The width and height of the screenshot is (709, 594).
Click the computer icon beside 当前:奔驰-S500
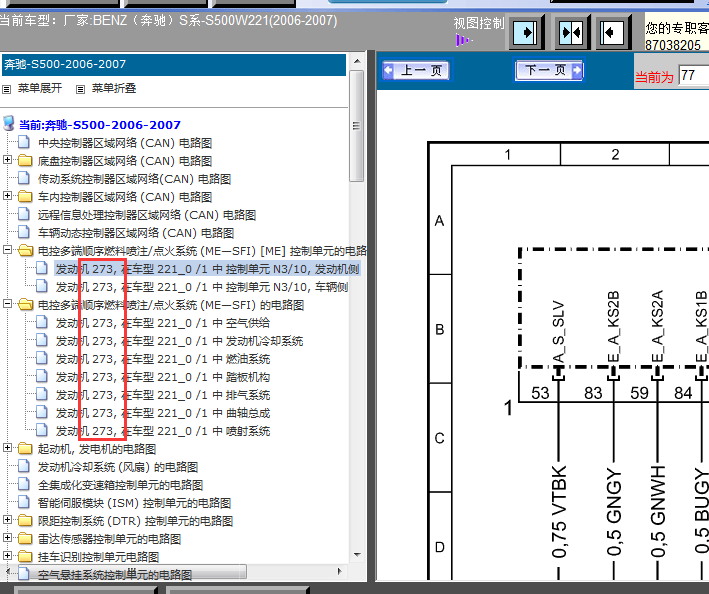click(9, 123)
